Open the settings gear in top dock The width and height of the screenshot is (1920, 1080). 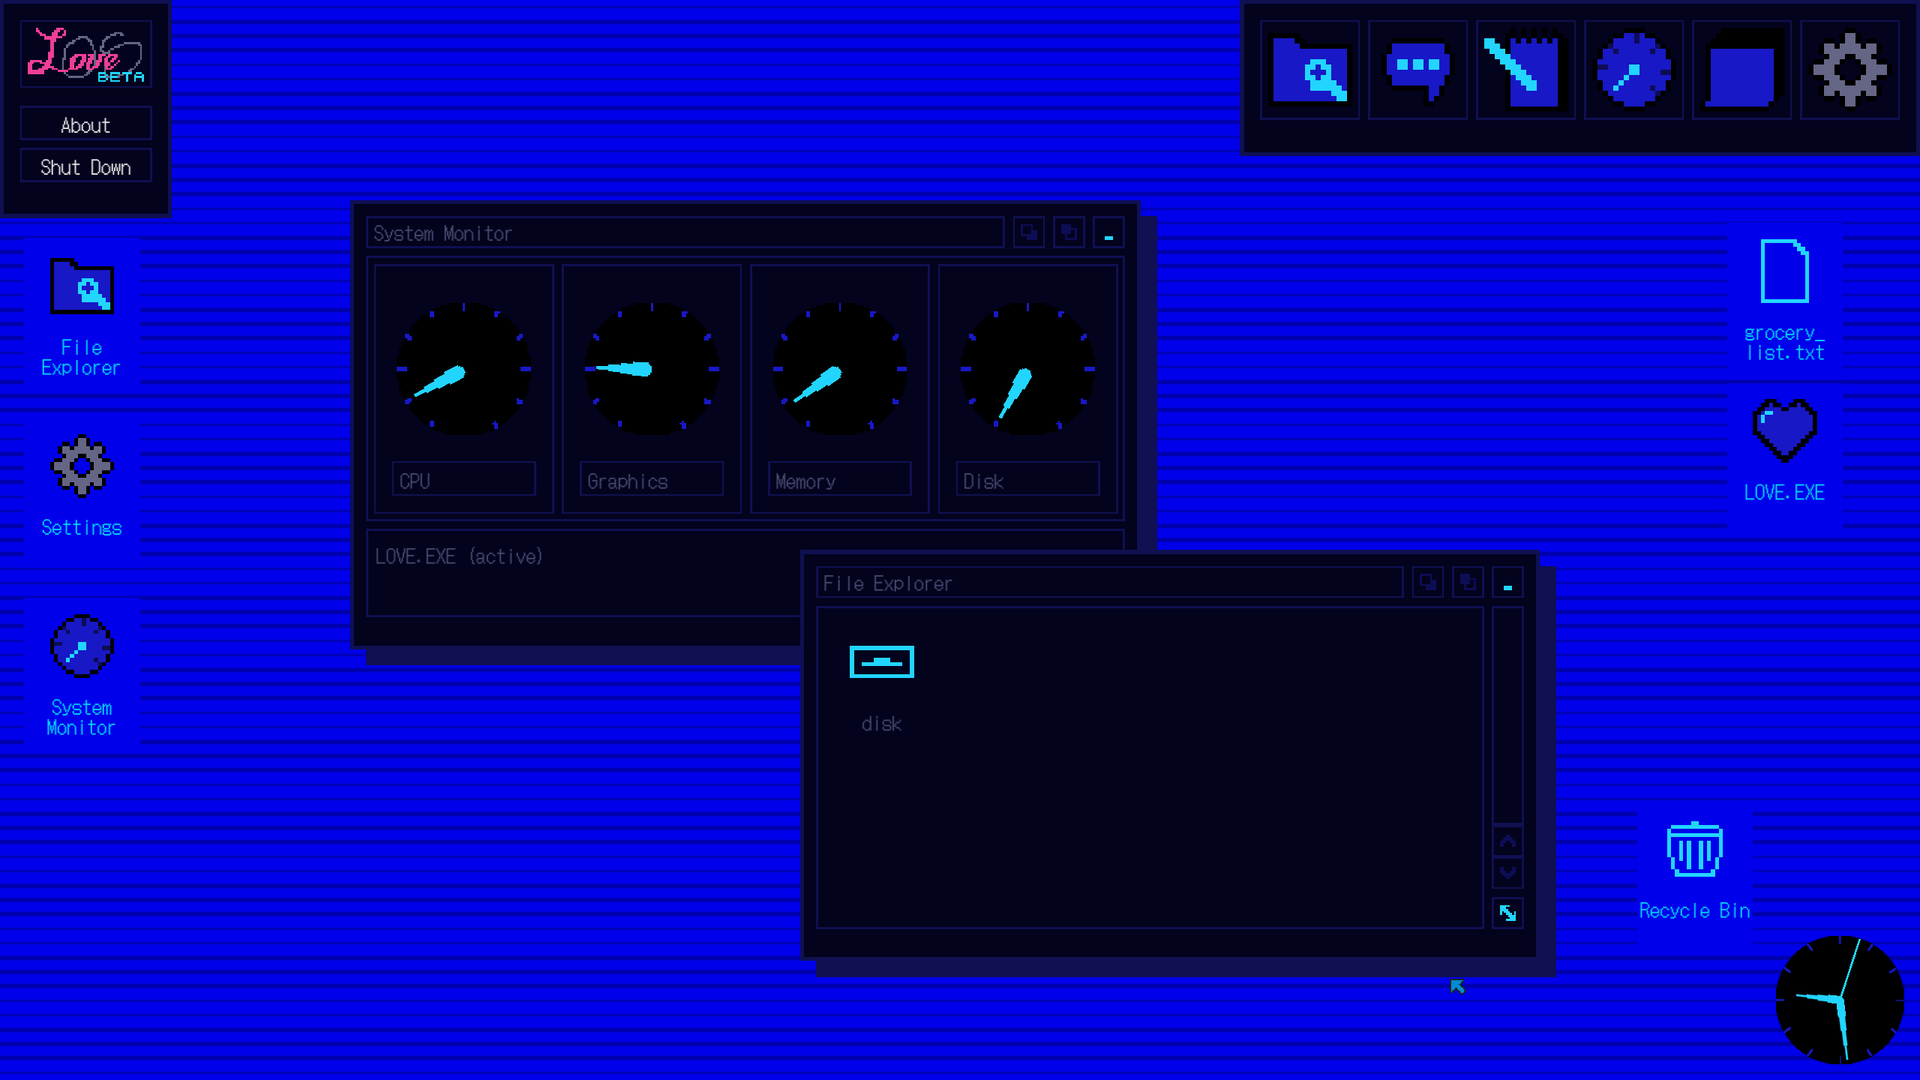[1850, 70]
